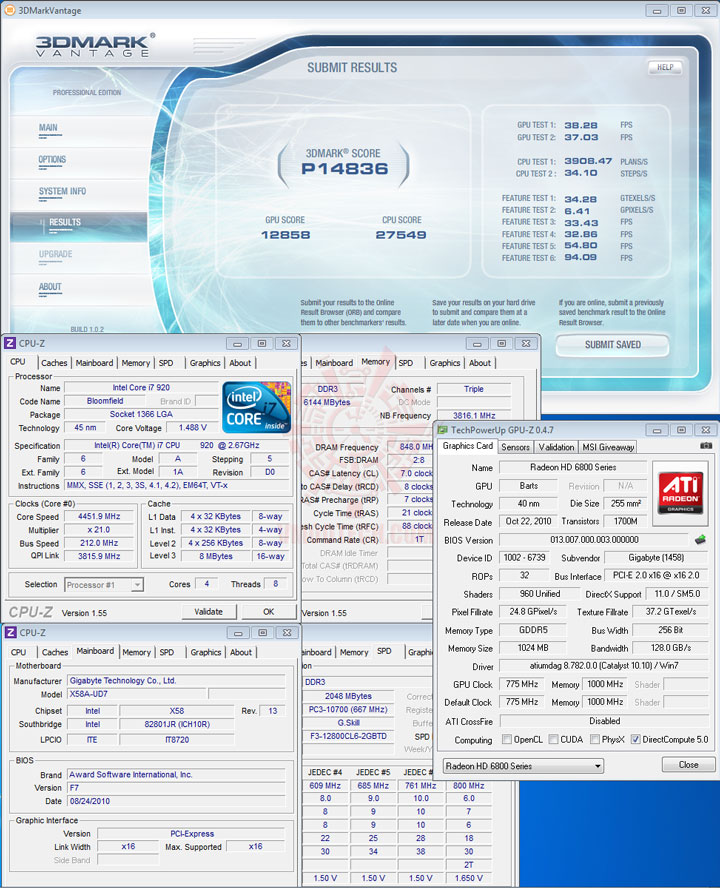
Task: Click the CPU score value 27549
Action: tap(401, 234)
